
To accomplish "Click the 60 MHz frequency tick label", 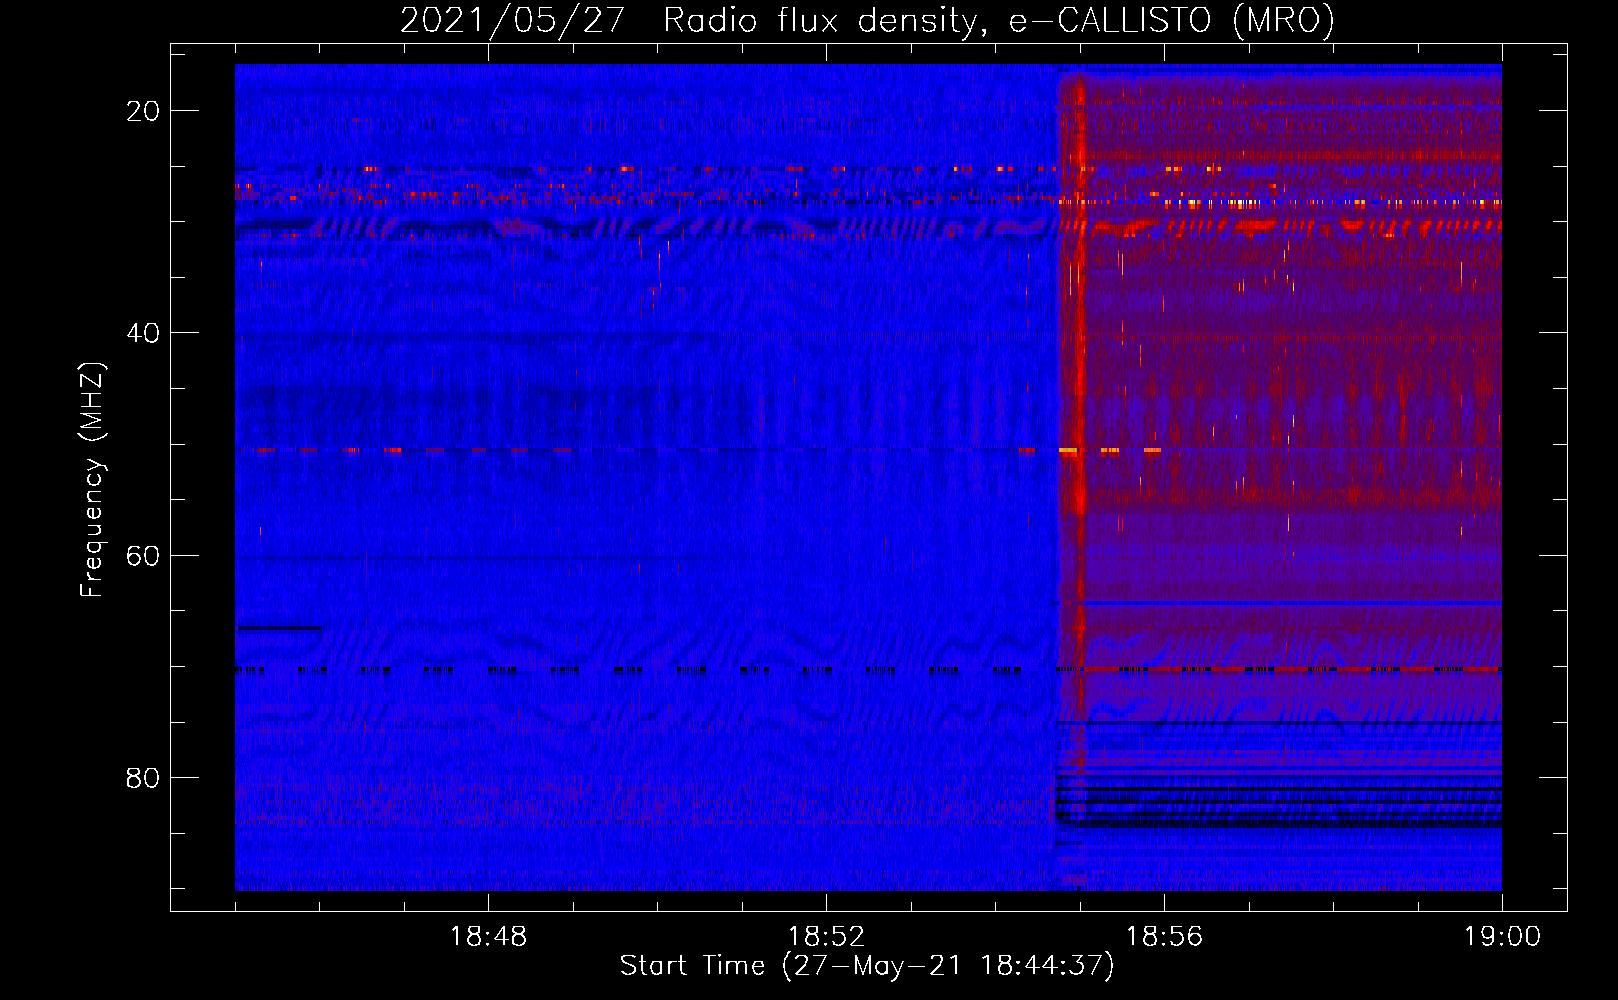I will click(x=143, y=555).
